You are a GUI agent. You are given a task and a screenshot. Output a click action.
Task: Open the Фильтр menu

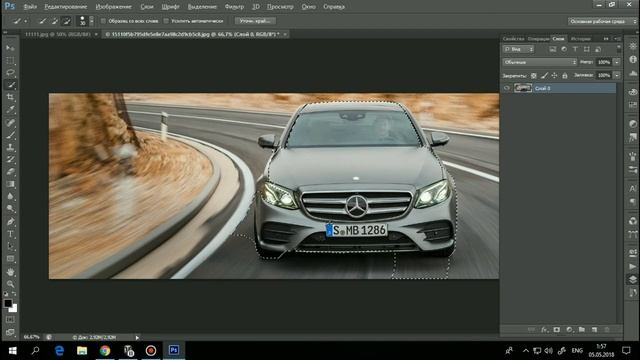click(x=234, y=7)
